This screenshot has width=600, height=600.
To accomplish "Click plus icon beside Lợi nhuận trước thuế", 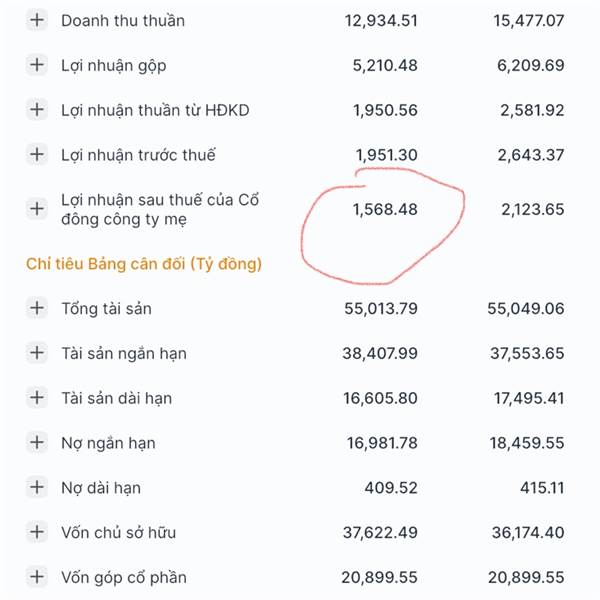I will (37, 155).
